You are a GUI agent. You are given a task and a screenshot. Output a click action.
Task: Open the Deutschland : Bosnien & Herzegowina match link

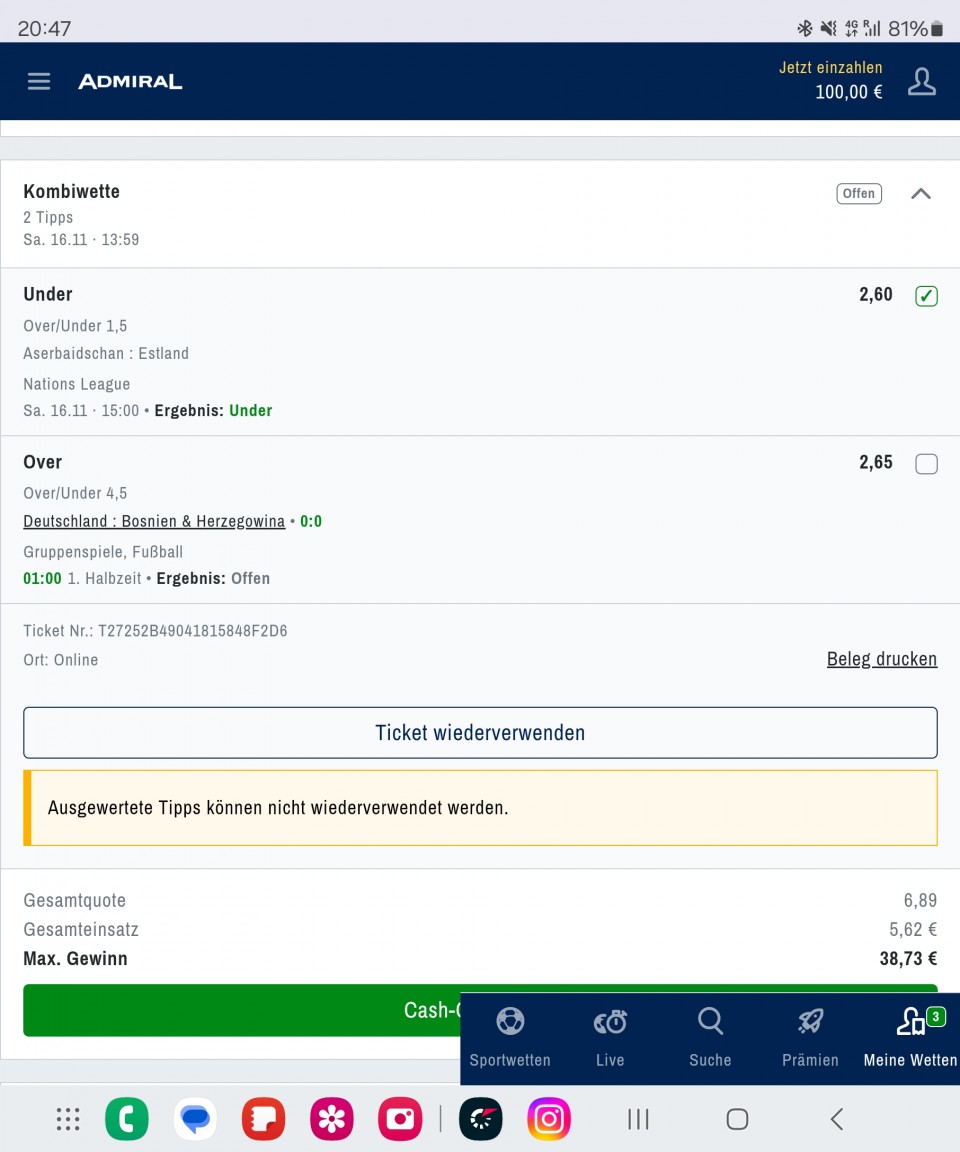point(154,521)
